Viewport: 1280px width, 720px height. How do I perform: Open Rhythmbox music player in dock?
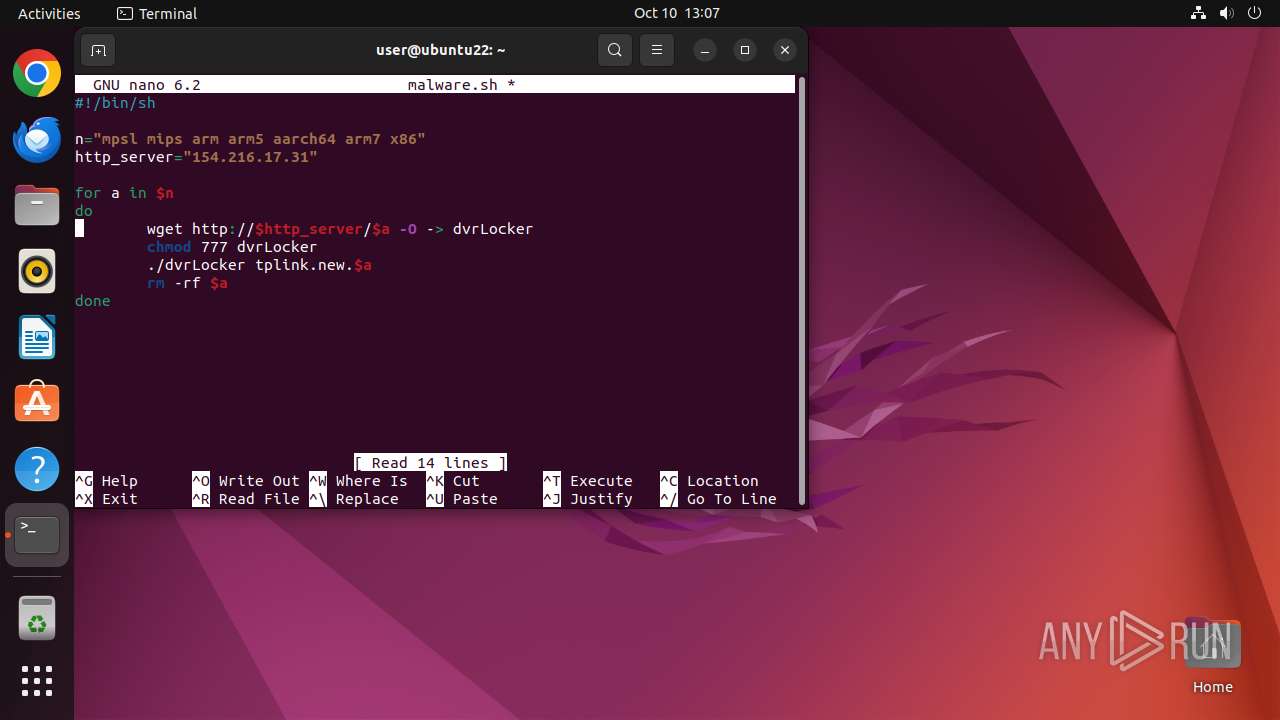(x=37, y=271)
